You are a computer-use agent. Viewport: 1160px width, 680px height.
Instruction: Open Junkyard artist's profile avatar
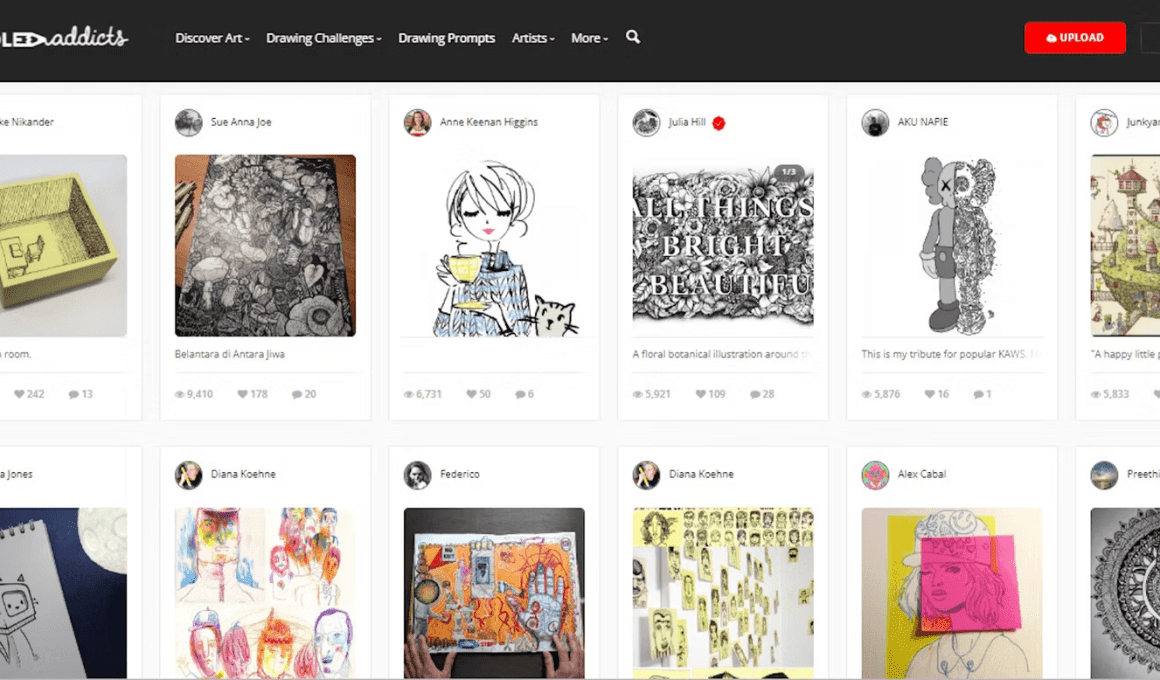pos(1104,122)
